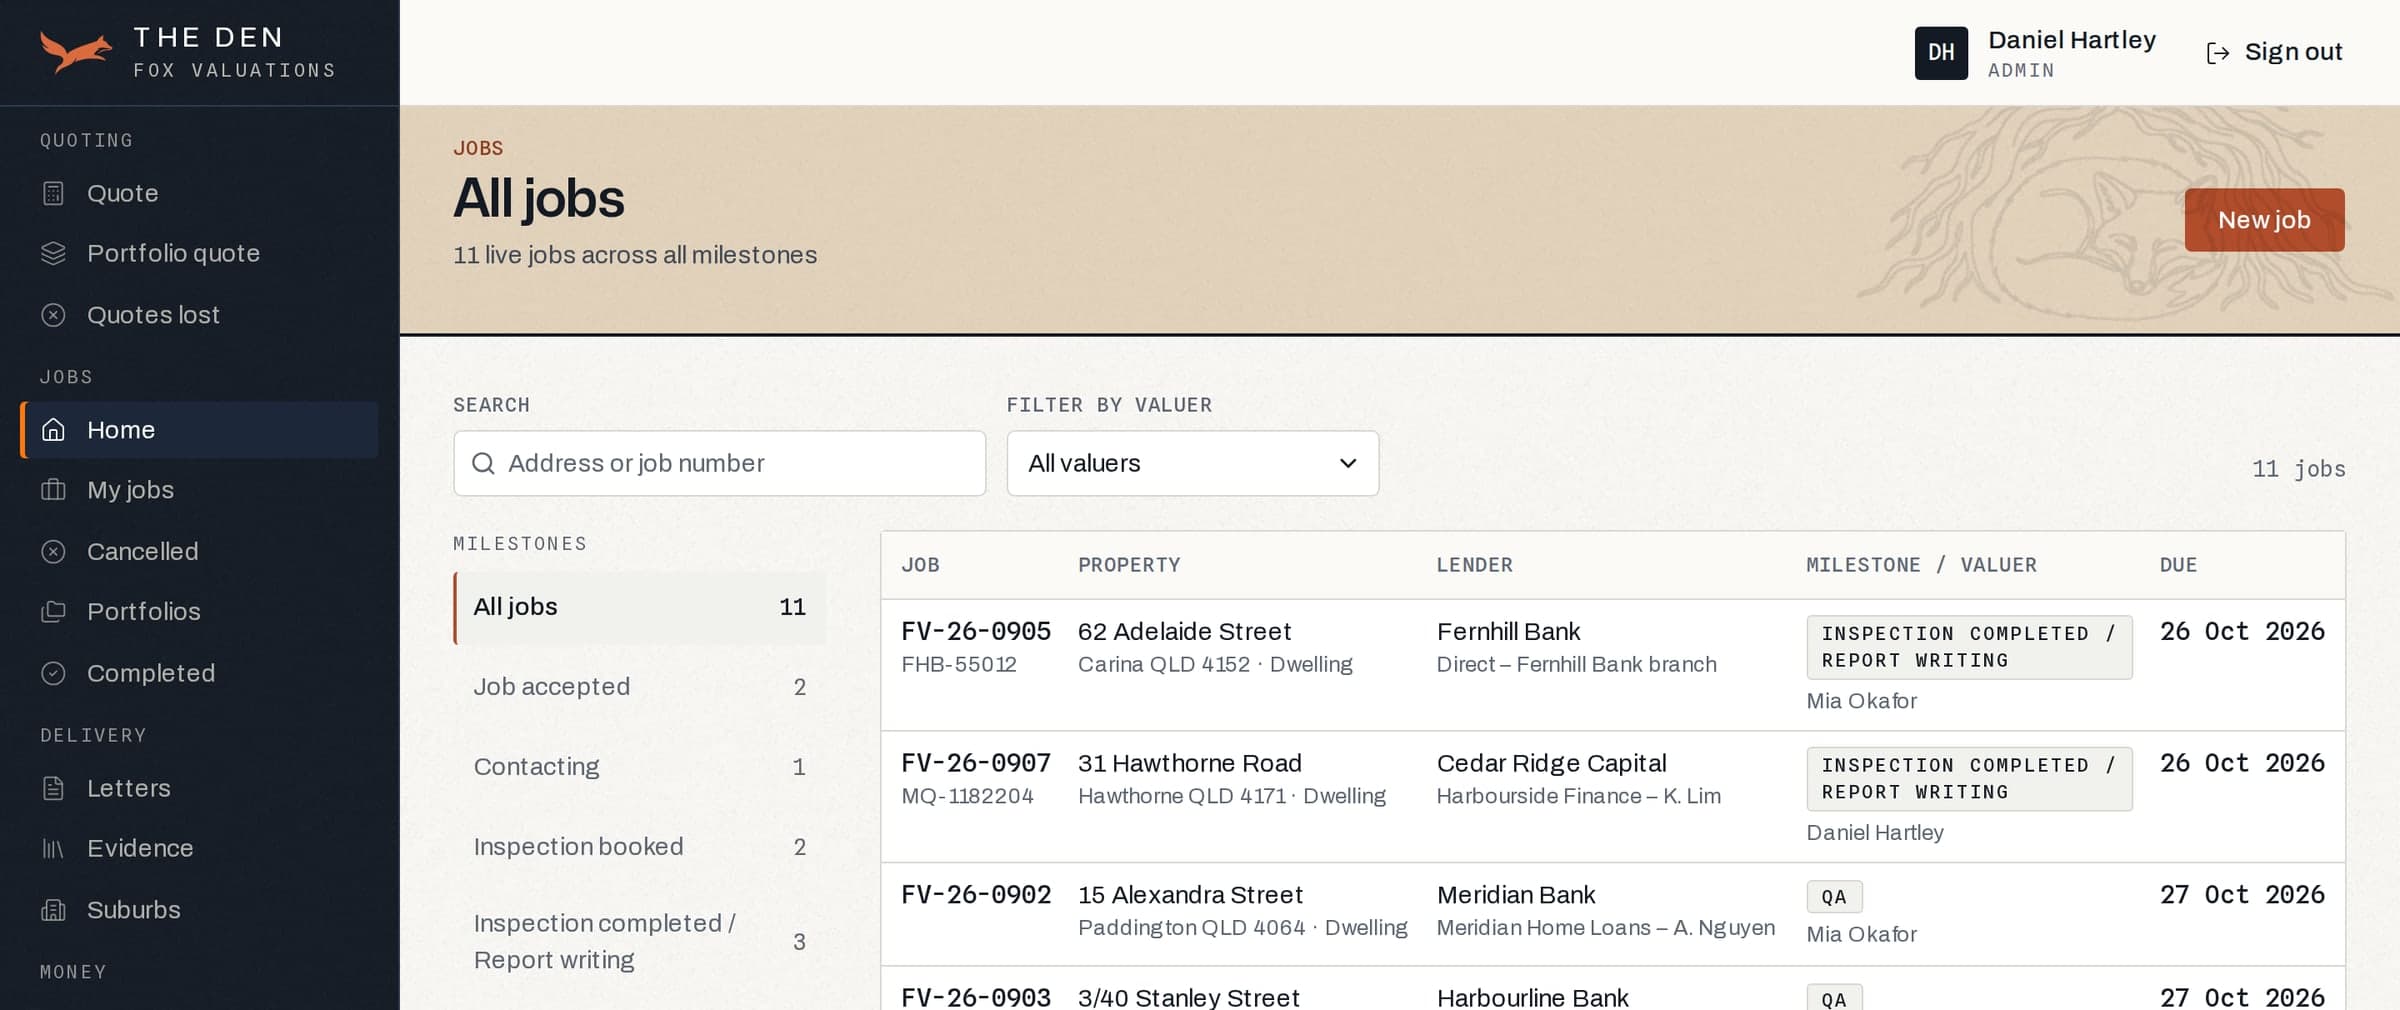Click 31 Hawthorne Road property
Image resolution: width=2400 pixels, height=1010 pixels.
pyautogui.click(x=1189, y=764)
